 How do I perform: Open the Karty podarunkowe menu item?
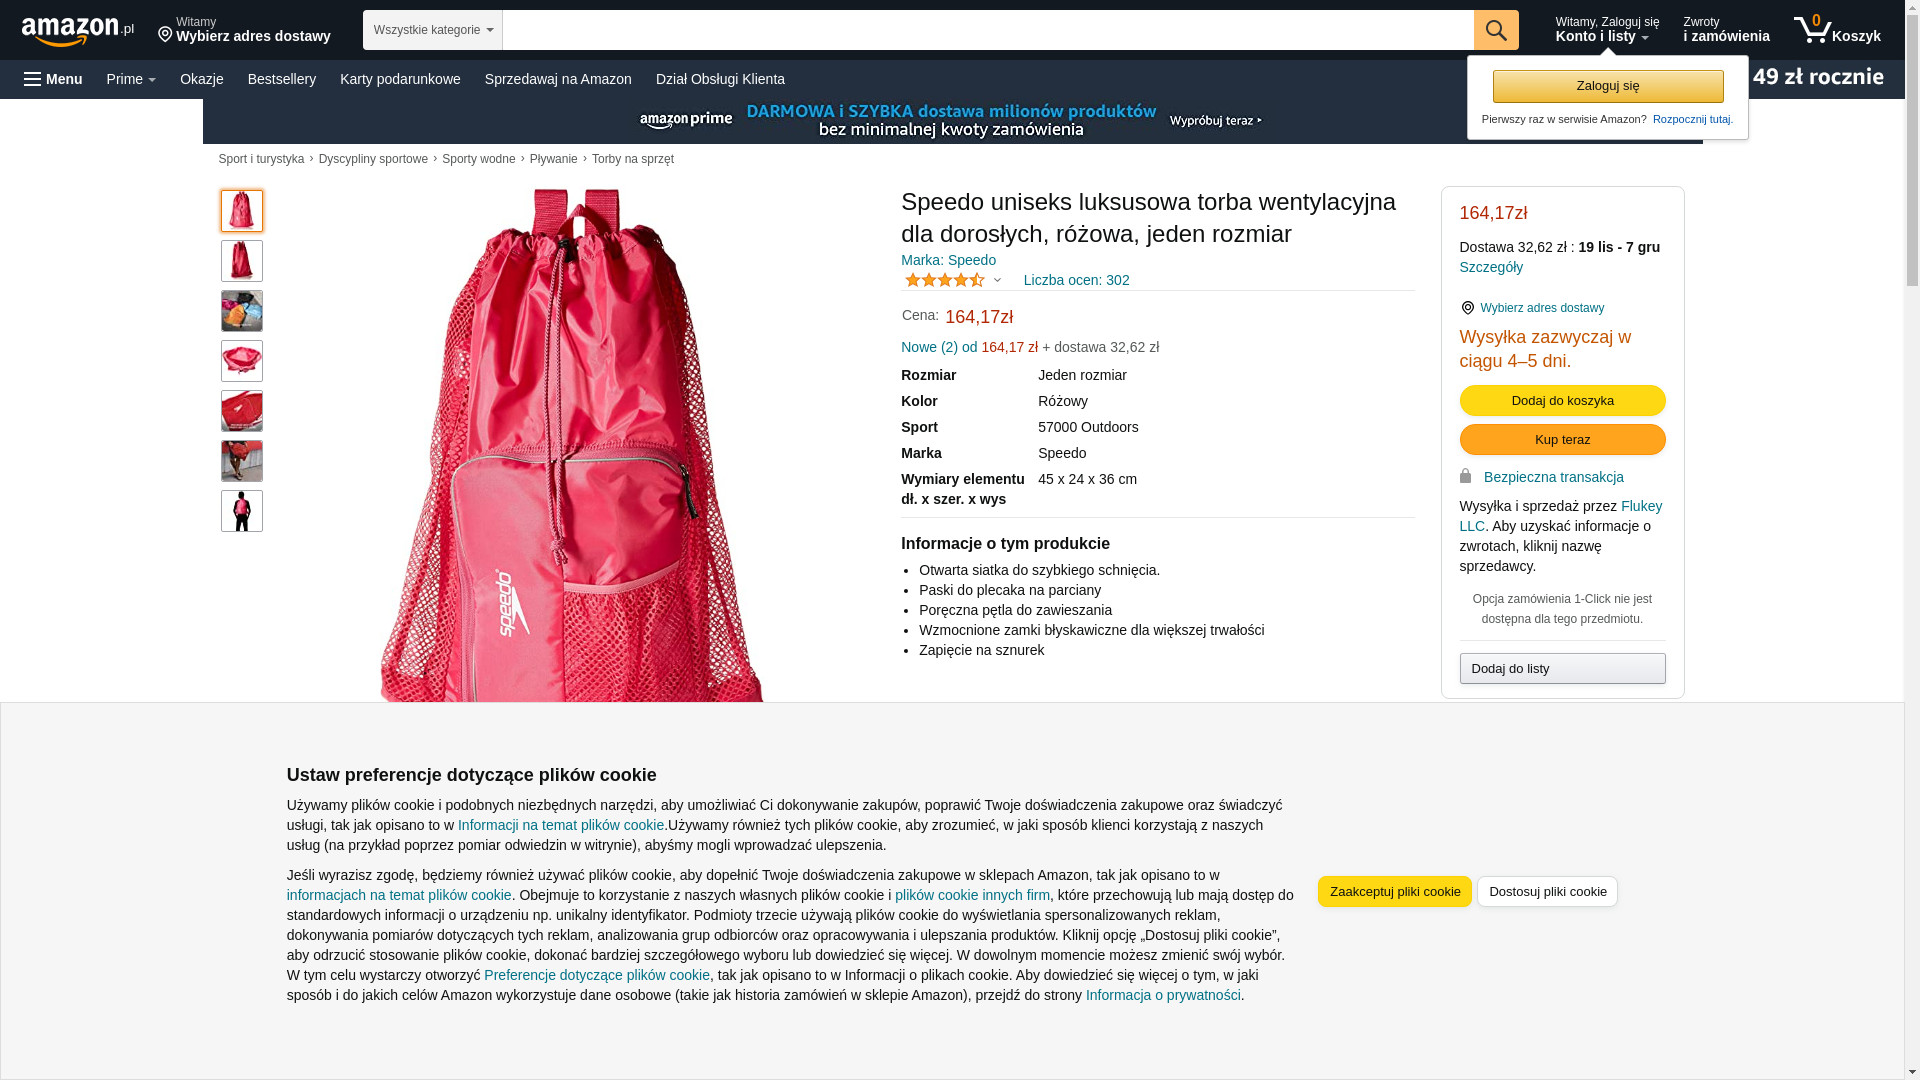click(400, 79)
